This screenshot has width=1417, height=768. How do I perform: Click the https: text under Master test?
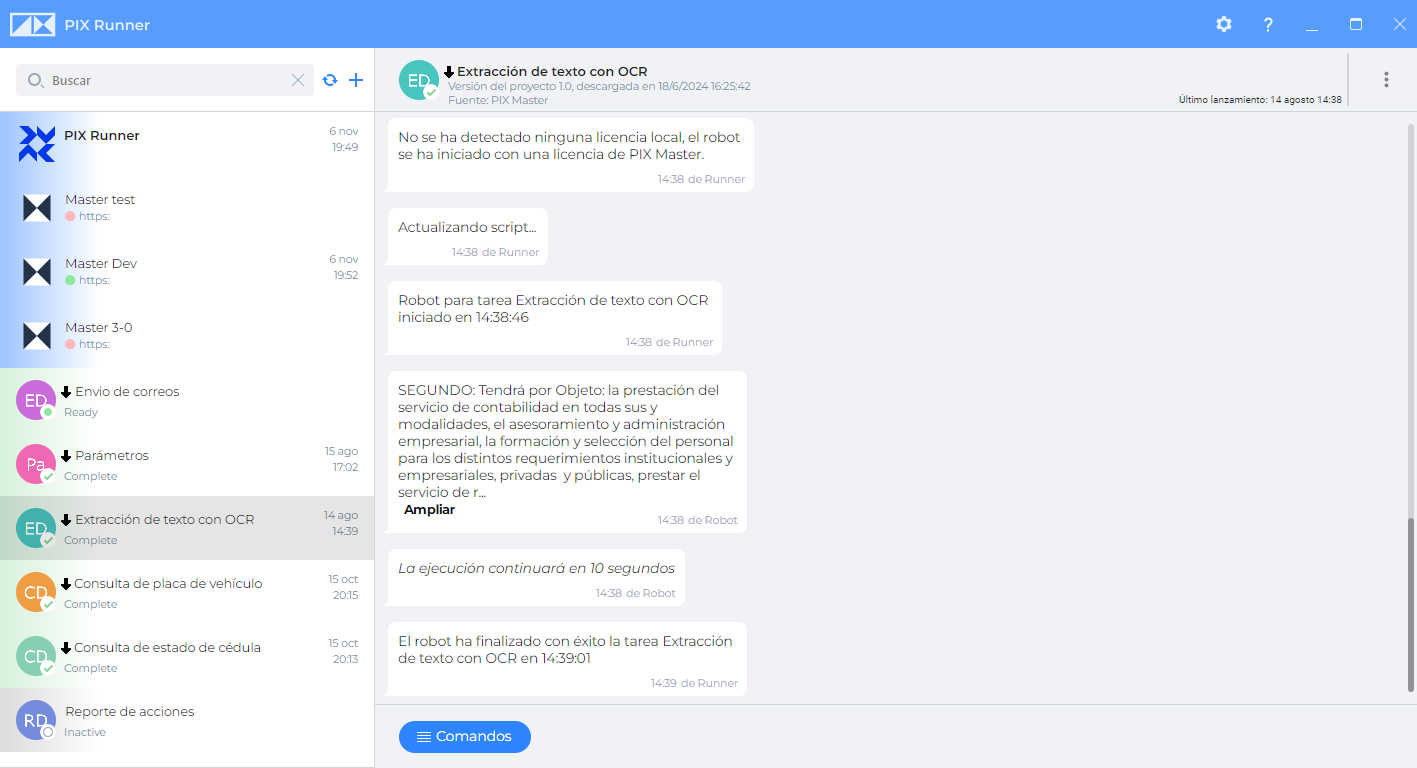(x=94, y=216)
